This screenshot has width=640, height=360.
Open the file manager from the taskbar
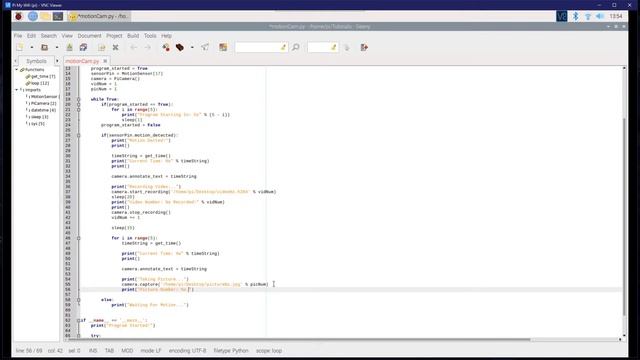[x=45, y=16]
